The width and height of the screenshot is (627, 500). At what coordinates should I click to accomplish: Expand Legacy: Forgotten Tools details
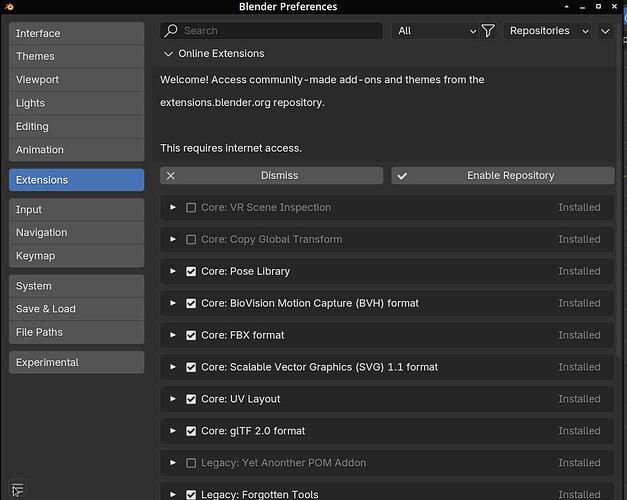tap(173, 494)
